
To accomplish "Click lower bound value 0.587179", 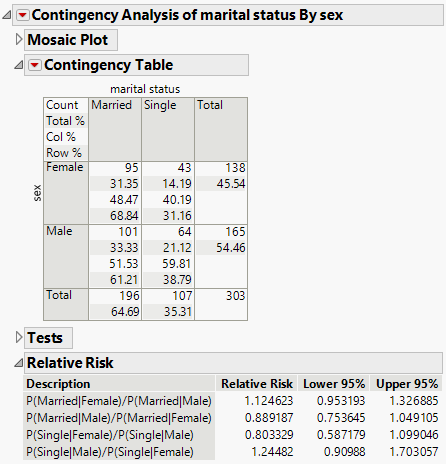I will click(x=341, y=435).
